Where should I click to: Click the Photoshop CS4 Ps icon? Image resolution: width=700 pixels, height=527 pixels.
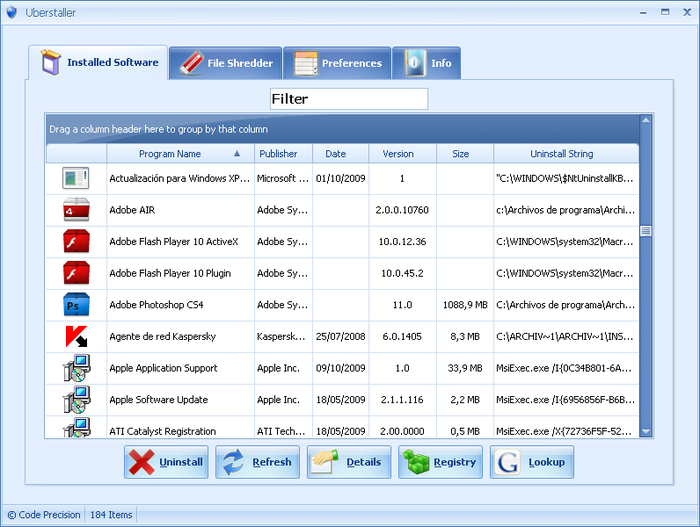[76, 305]
